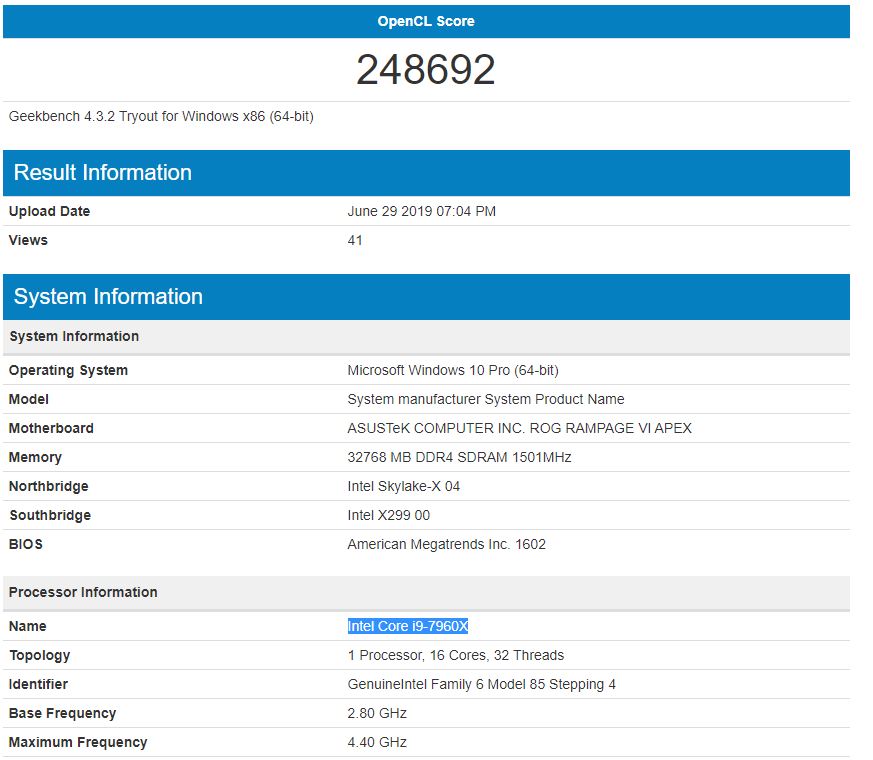Click the Identifier label
This screenshot has height=760, width=873.
click(38, 684)
